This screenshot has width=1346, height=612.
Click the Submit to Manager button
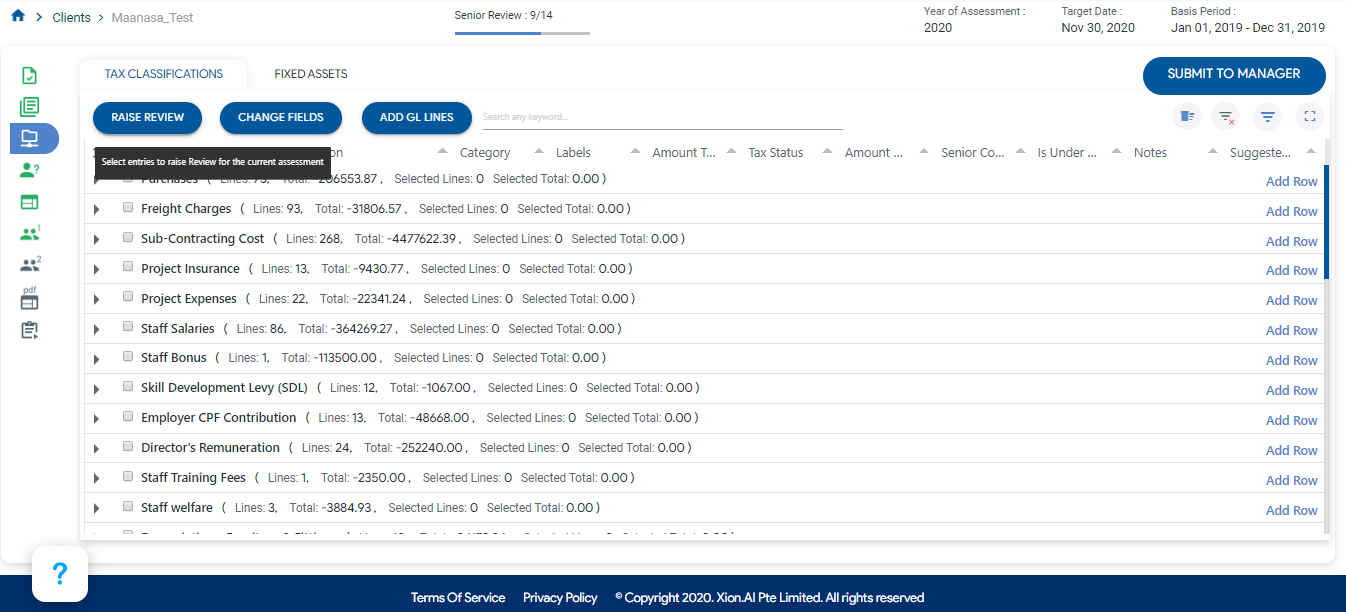[1233, 75]
